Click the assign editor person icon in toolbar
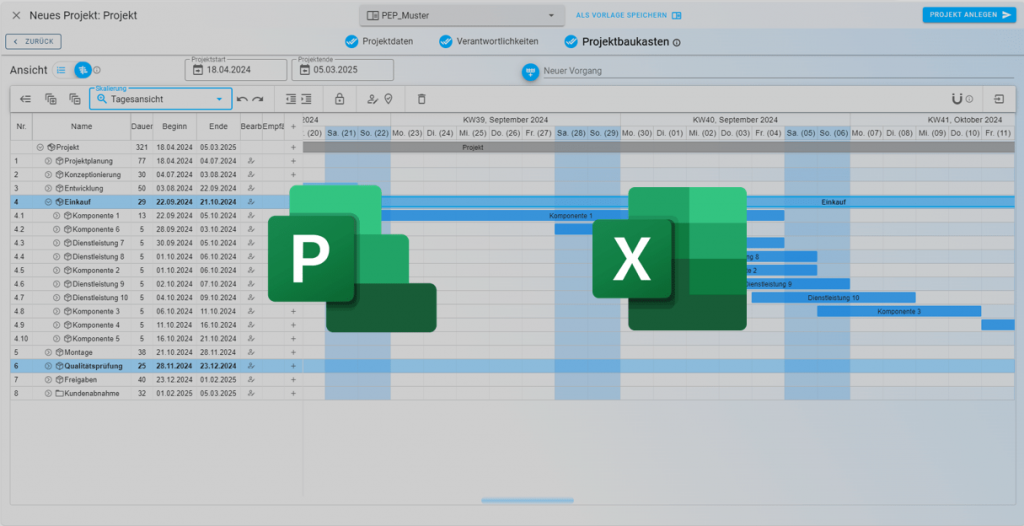This screenshot has width=1024, height=526. [373, 99]
